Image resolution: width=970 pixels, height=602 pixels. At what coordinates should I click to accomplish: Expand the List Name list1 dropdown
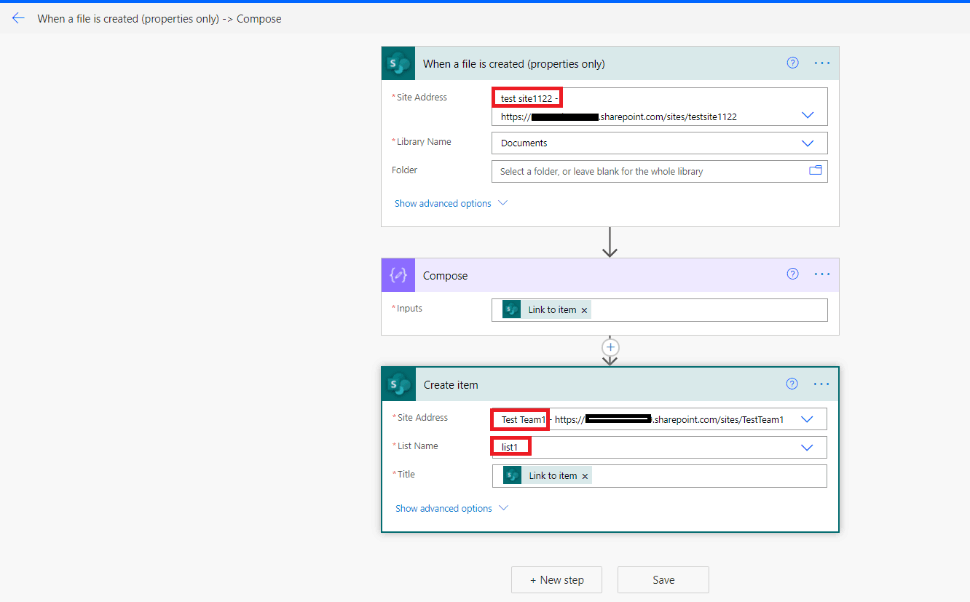(x=807, y=447)
